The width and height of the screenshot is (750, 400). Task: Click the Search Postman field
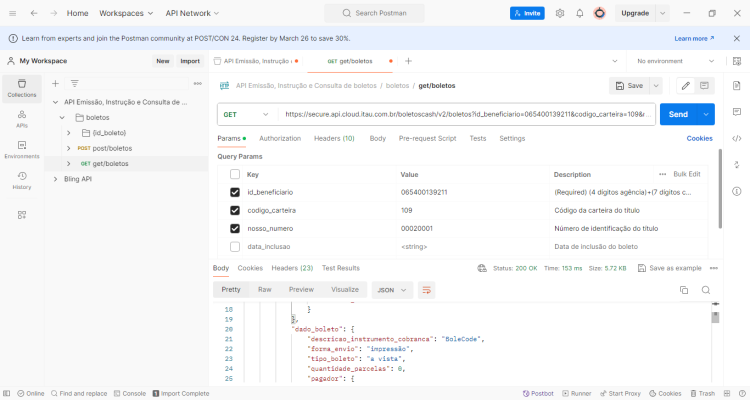point(374,13)
